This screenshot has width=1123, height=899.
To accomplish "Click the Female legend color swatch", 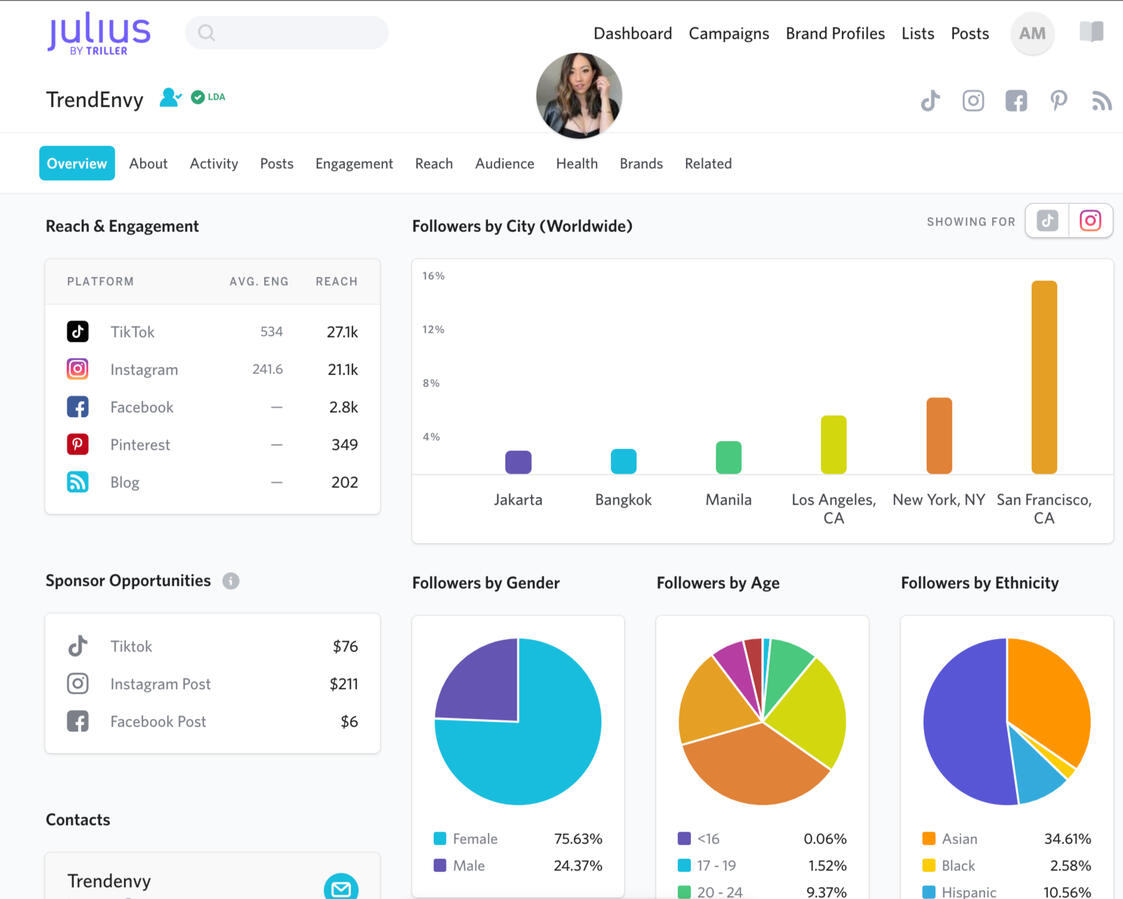I will (440, 839).
